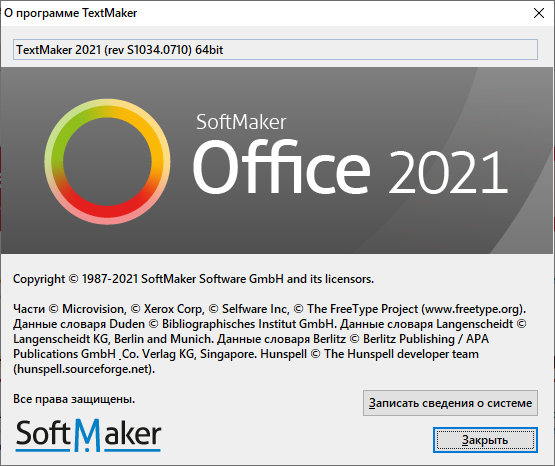
Task: Click the Закрыть button
Action: pos(485,440)
